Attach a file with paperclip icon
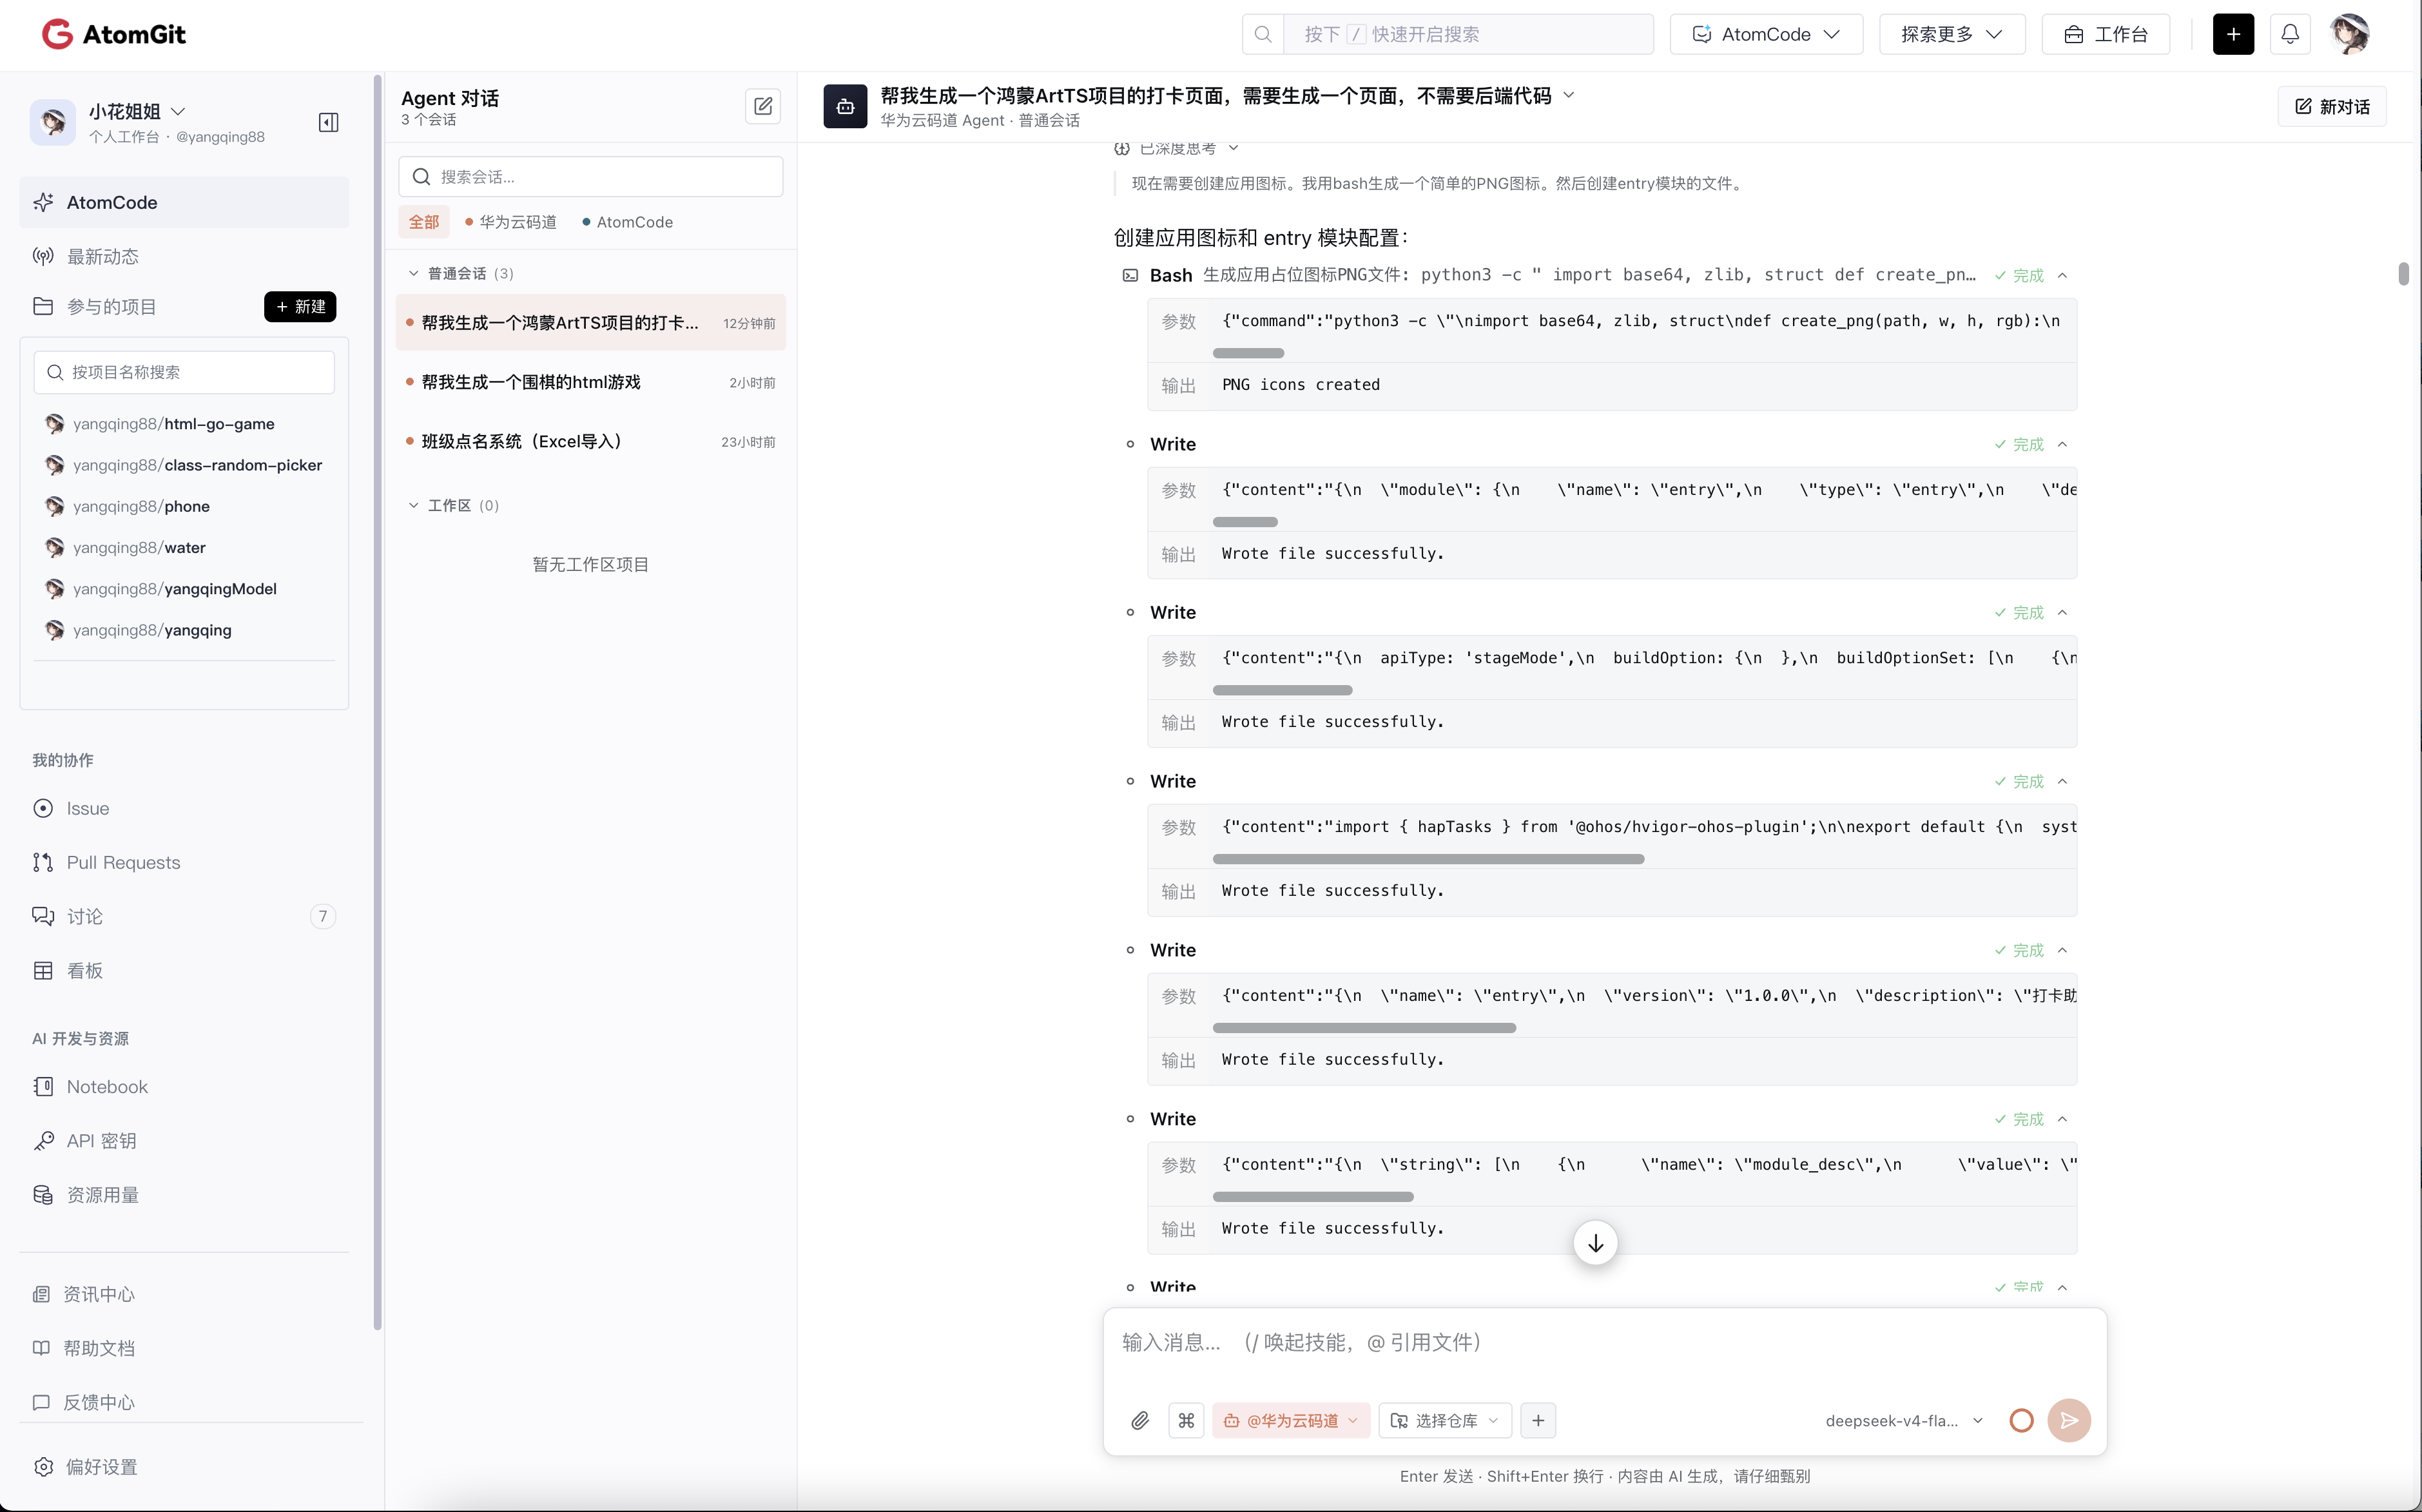Image resolution: width=2422 pixels, height=1512 pixels. click(x=1140, y=1420)
